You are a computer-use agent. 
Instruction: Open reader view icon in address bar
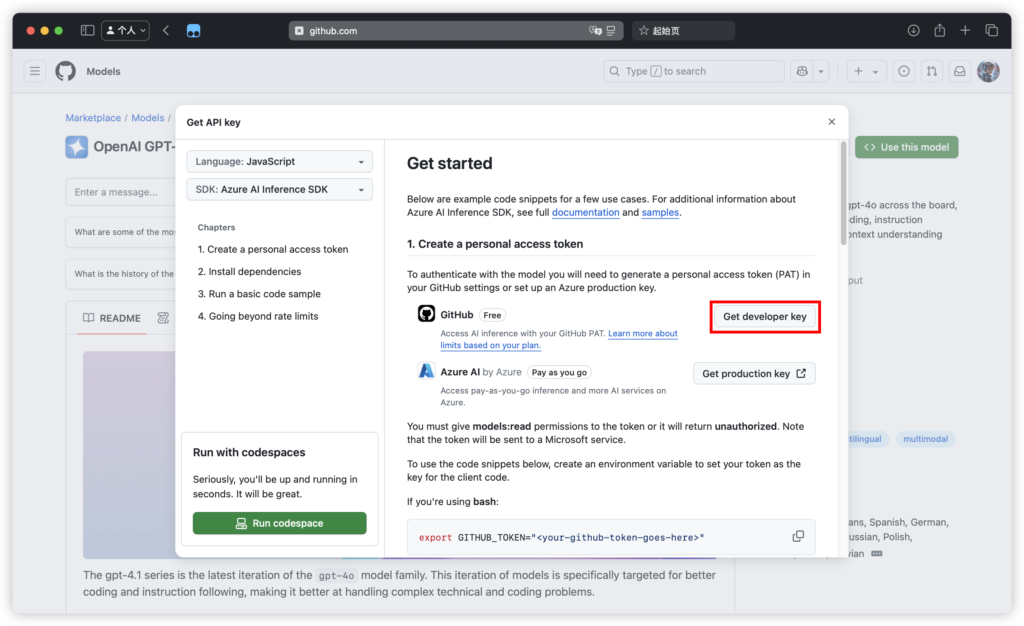pyautogui.click(x=611, y=31)
